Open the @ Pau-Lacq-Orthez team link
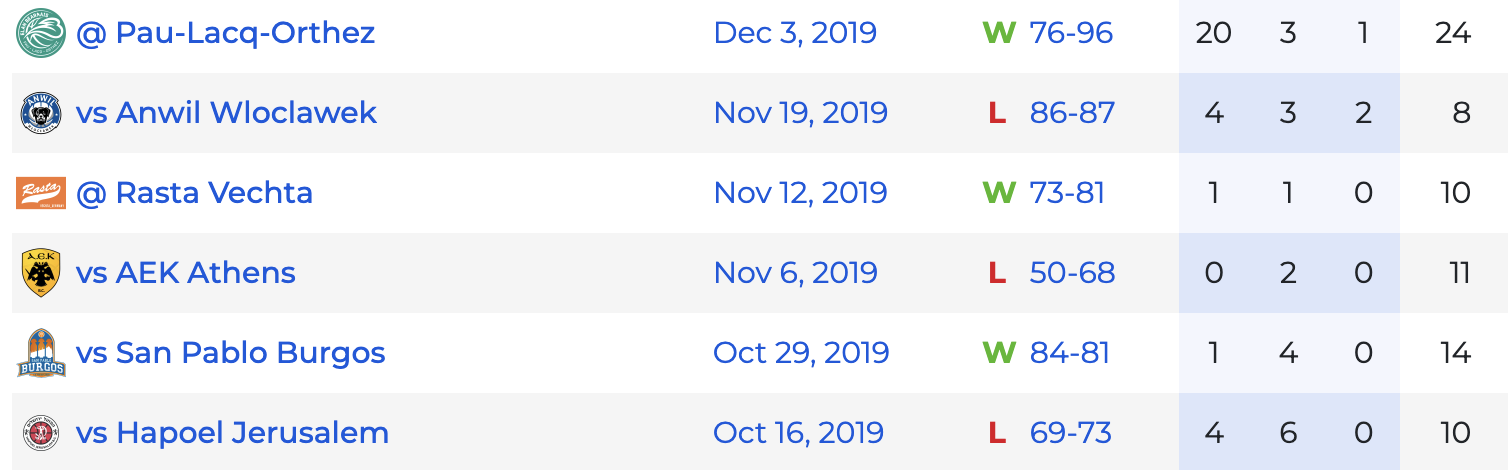Screen dimensions: 1508x470 click(x=225, y=33)
